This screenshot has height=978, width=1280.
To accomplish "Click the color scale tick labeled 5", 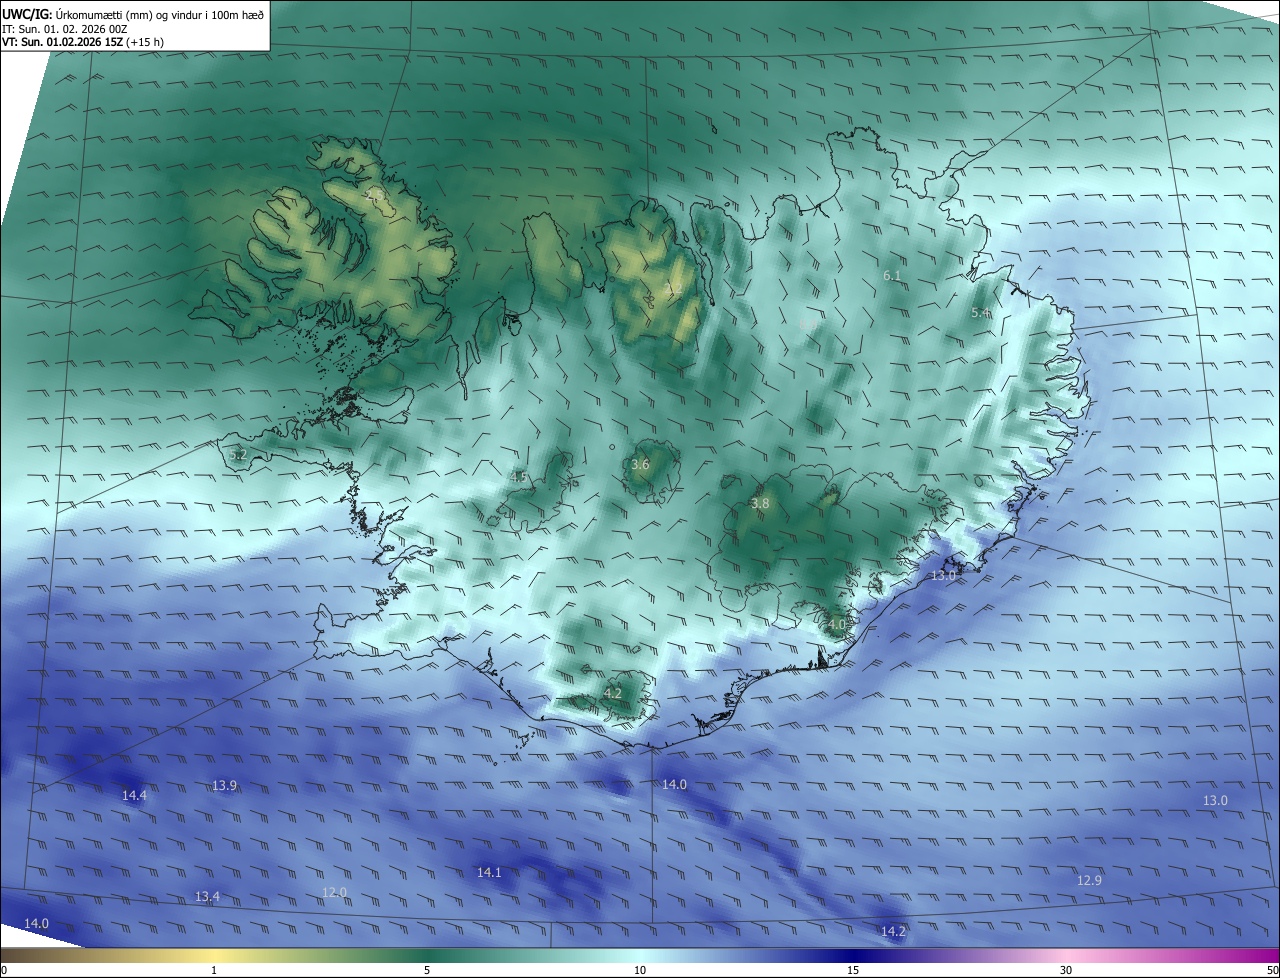I will [x=427, y=970].
